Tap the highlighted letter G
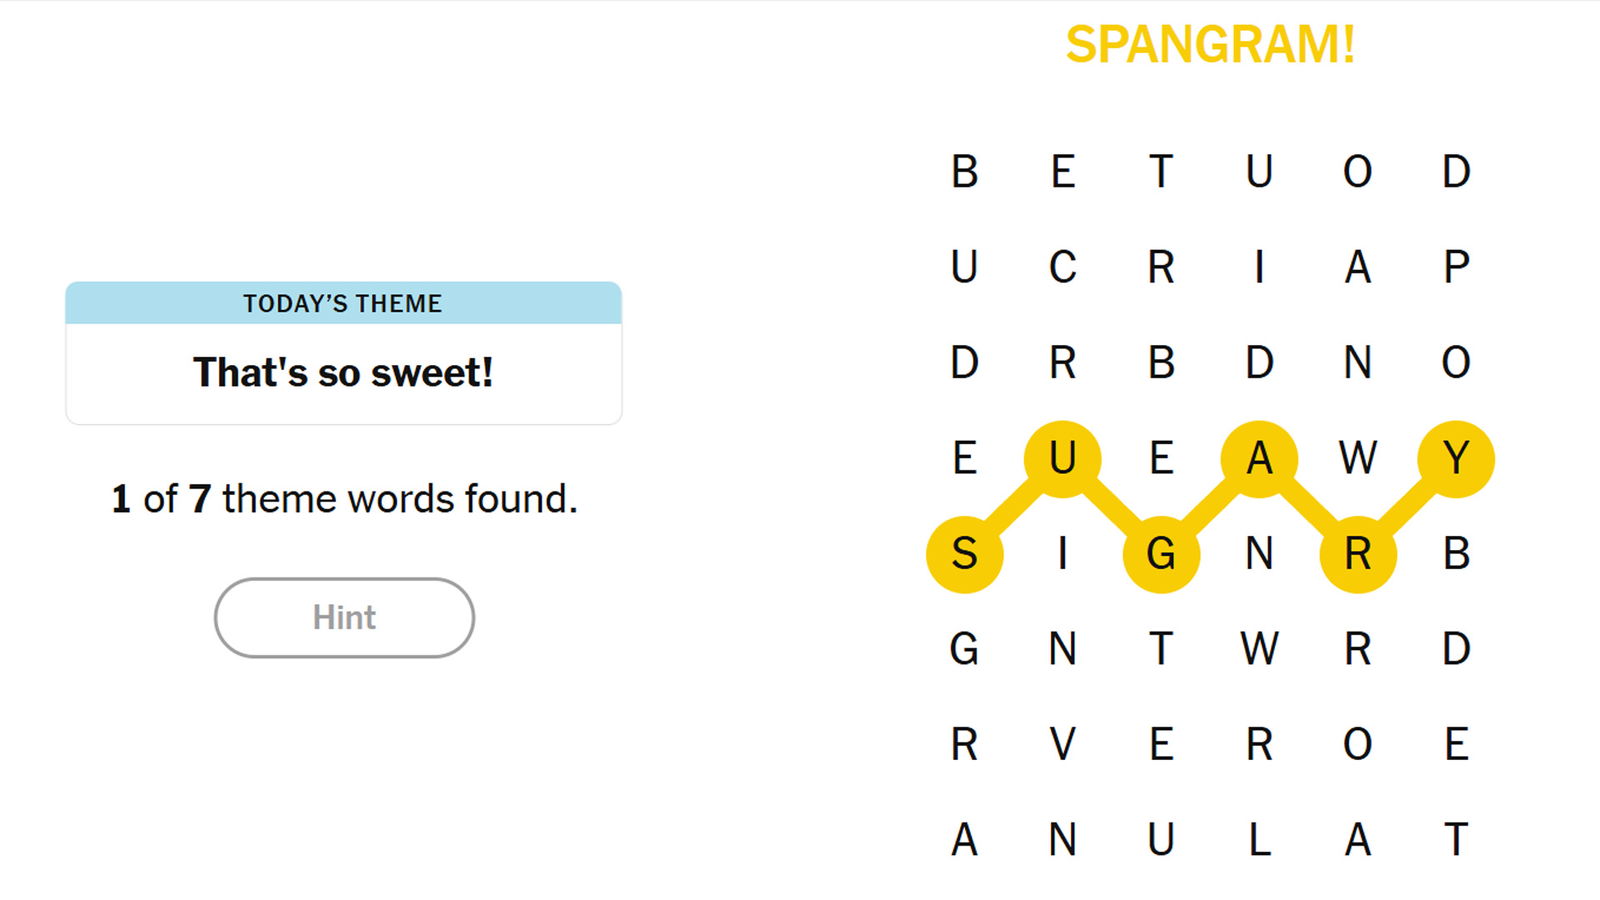The image size is (1600, 900). tap(1160, 554)
